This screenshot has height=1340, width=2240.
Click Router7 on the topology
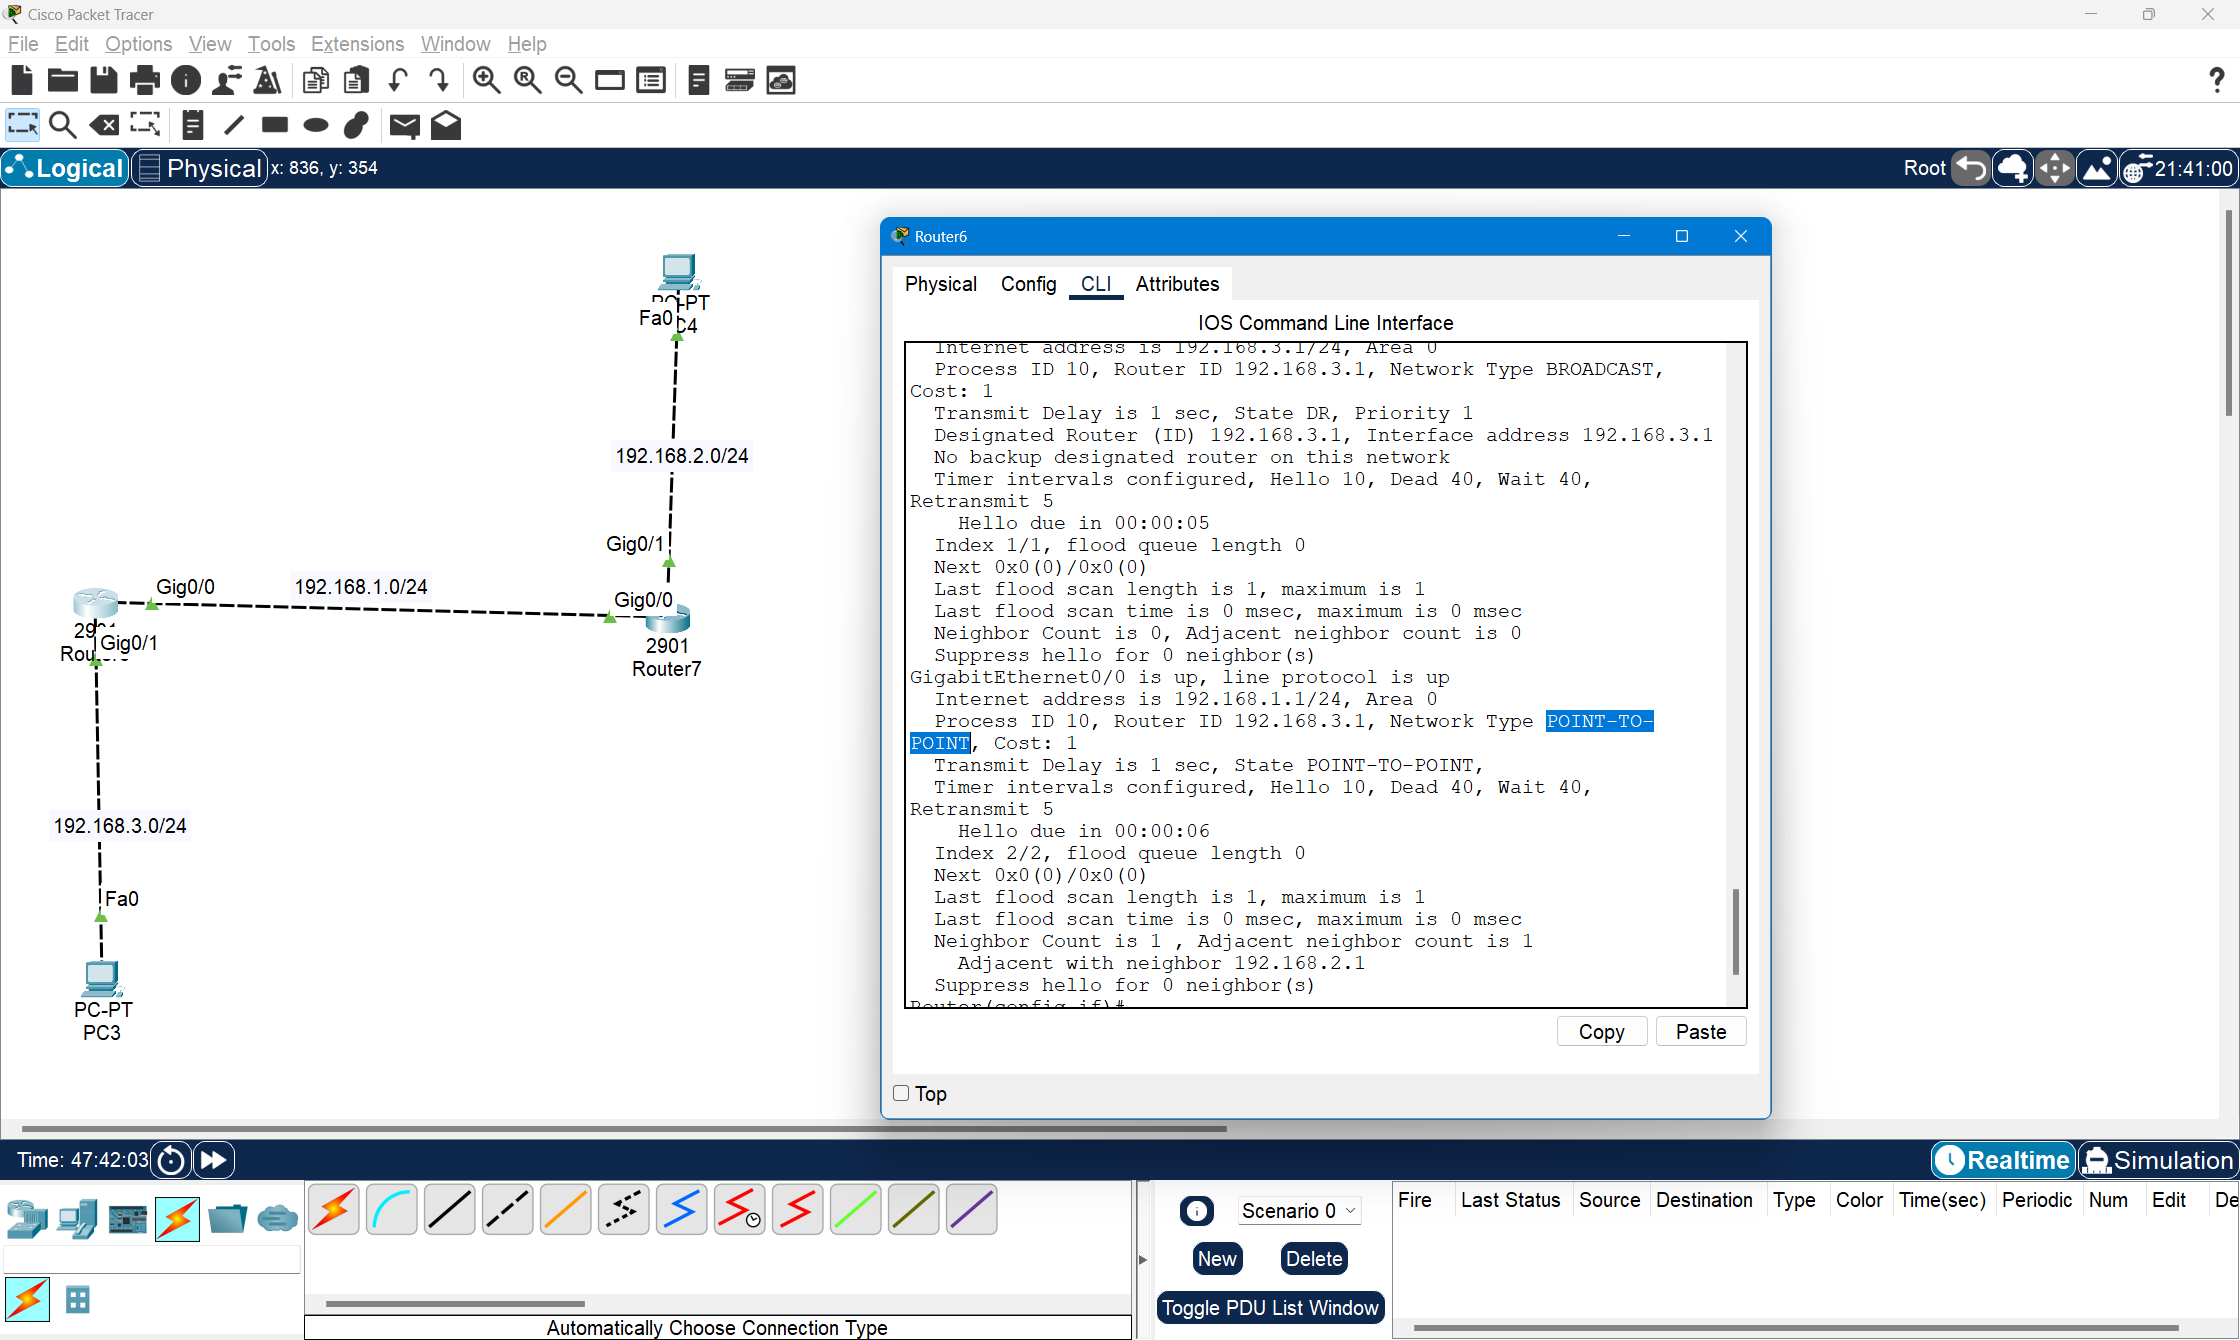coord(667,620)
